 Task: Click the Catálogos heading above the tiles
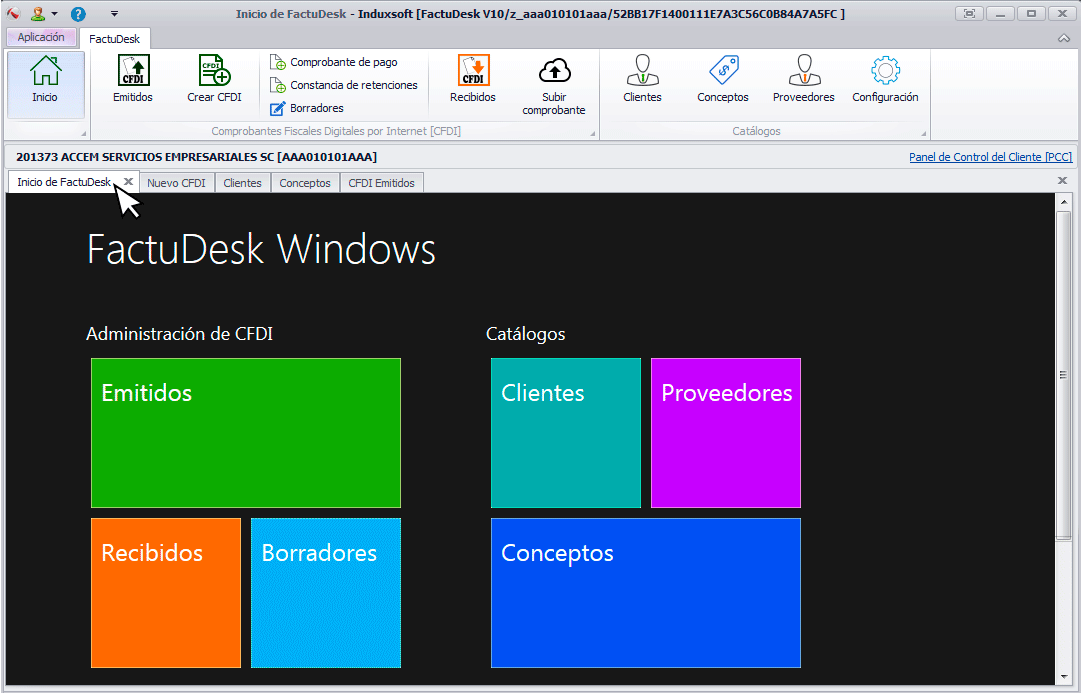pos(525,334)
